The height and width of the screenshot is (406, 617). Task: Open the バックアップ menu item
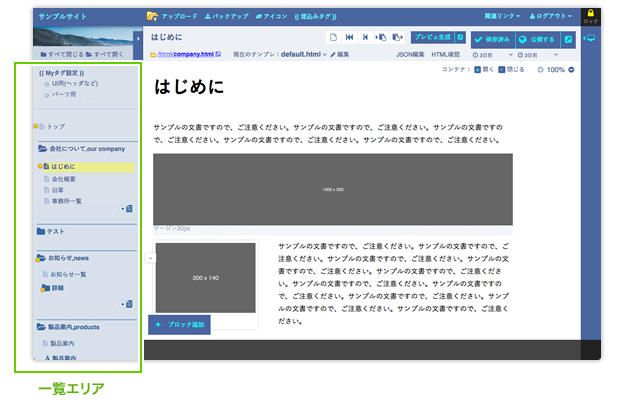click(225, 17)
